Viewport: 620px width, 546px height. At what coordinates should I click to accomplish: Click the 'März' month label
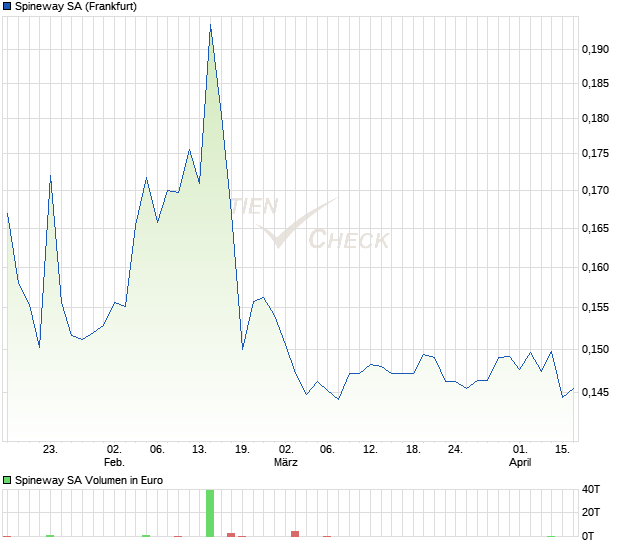[x=286, y=462]
